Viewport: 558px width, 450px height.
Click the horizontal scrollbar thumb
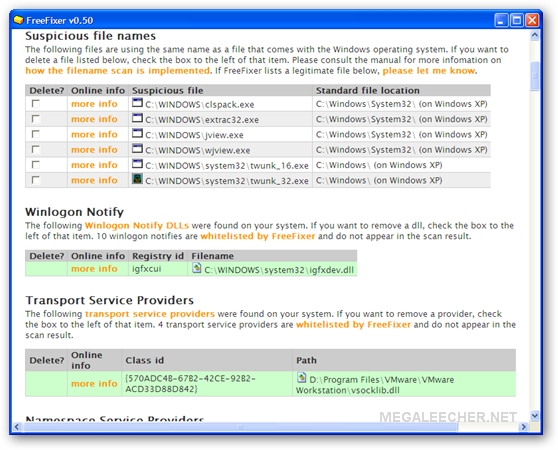(241, 426)
